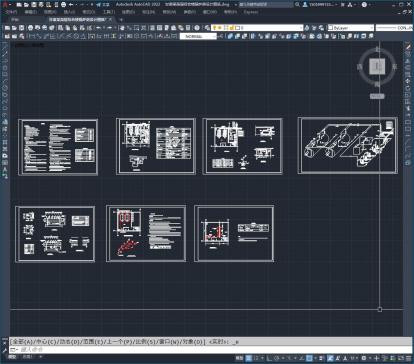
Task: Open the 绘图(D) menu
Action: click(128, 12)
